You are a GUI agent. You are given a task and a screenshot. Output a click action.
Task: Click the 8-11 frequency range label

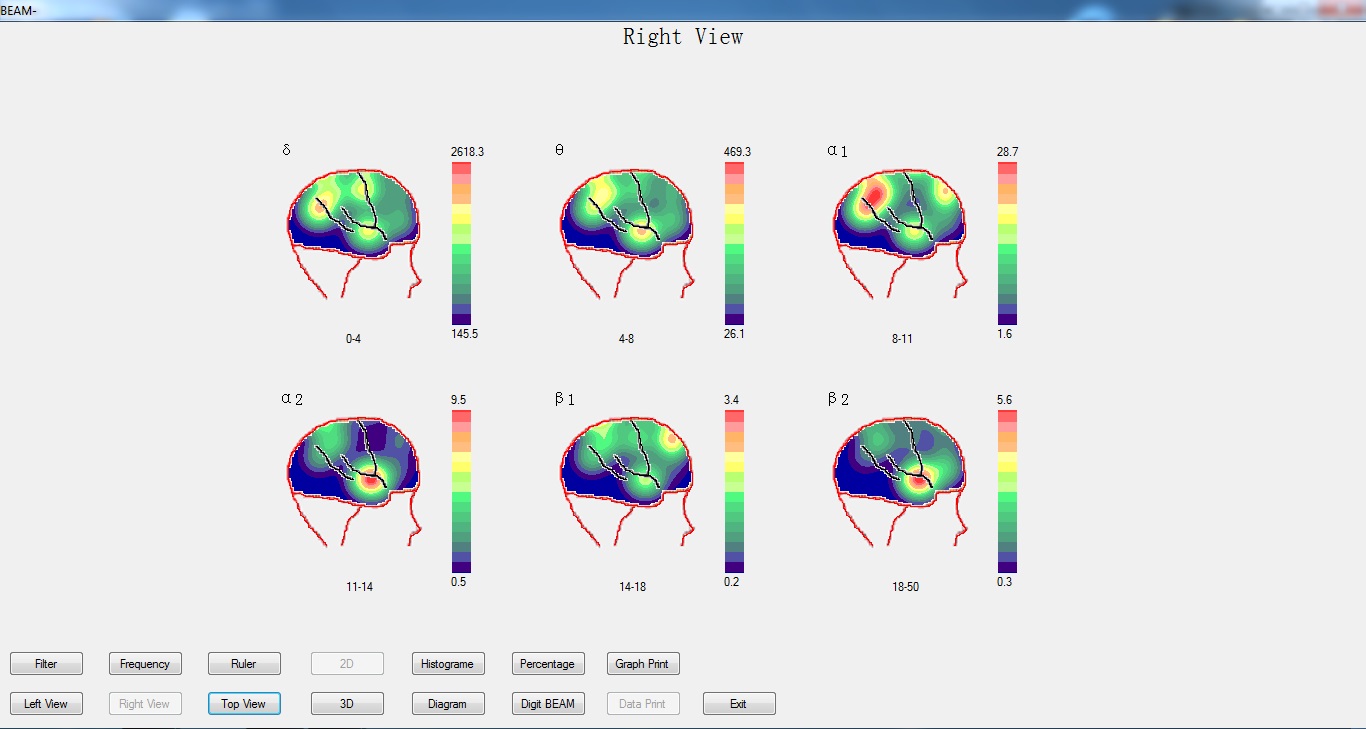pyautogui.click(x=903, y=339)
